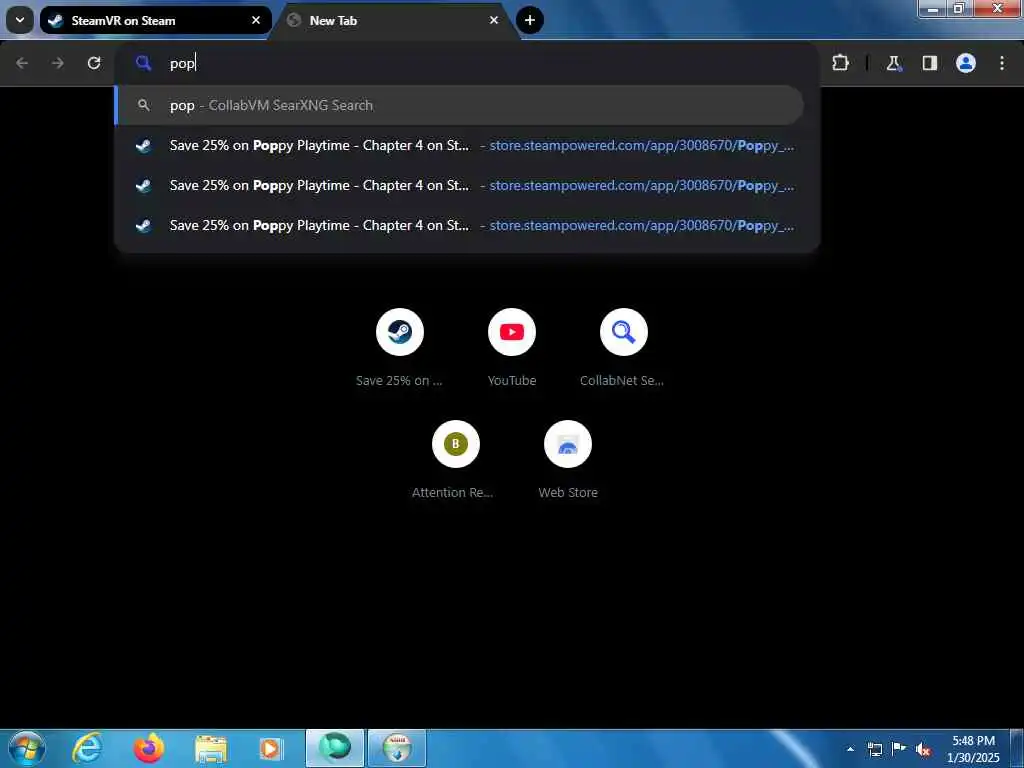Click the muted volume tray icon

[x=923, y=749]
